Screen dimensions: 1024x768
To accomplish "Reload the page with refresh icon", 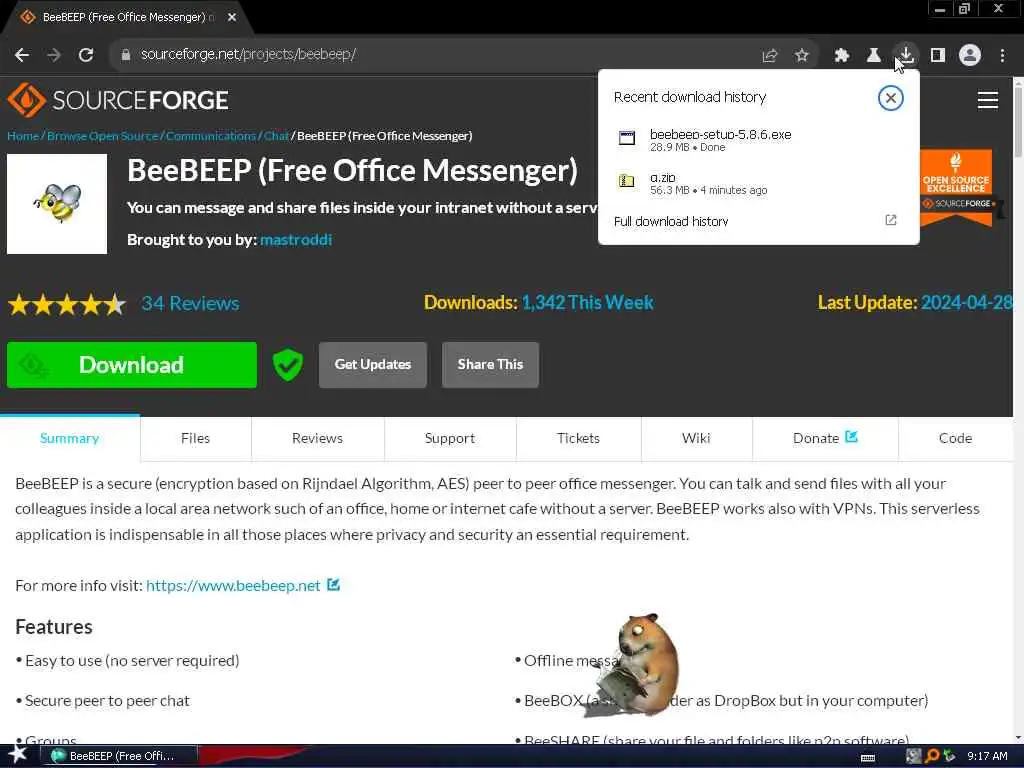I will point(86,55).
